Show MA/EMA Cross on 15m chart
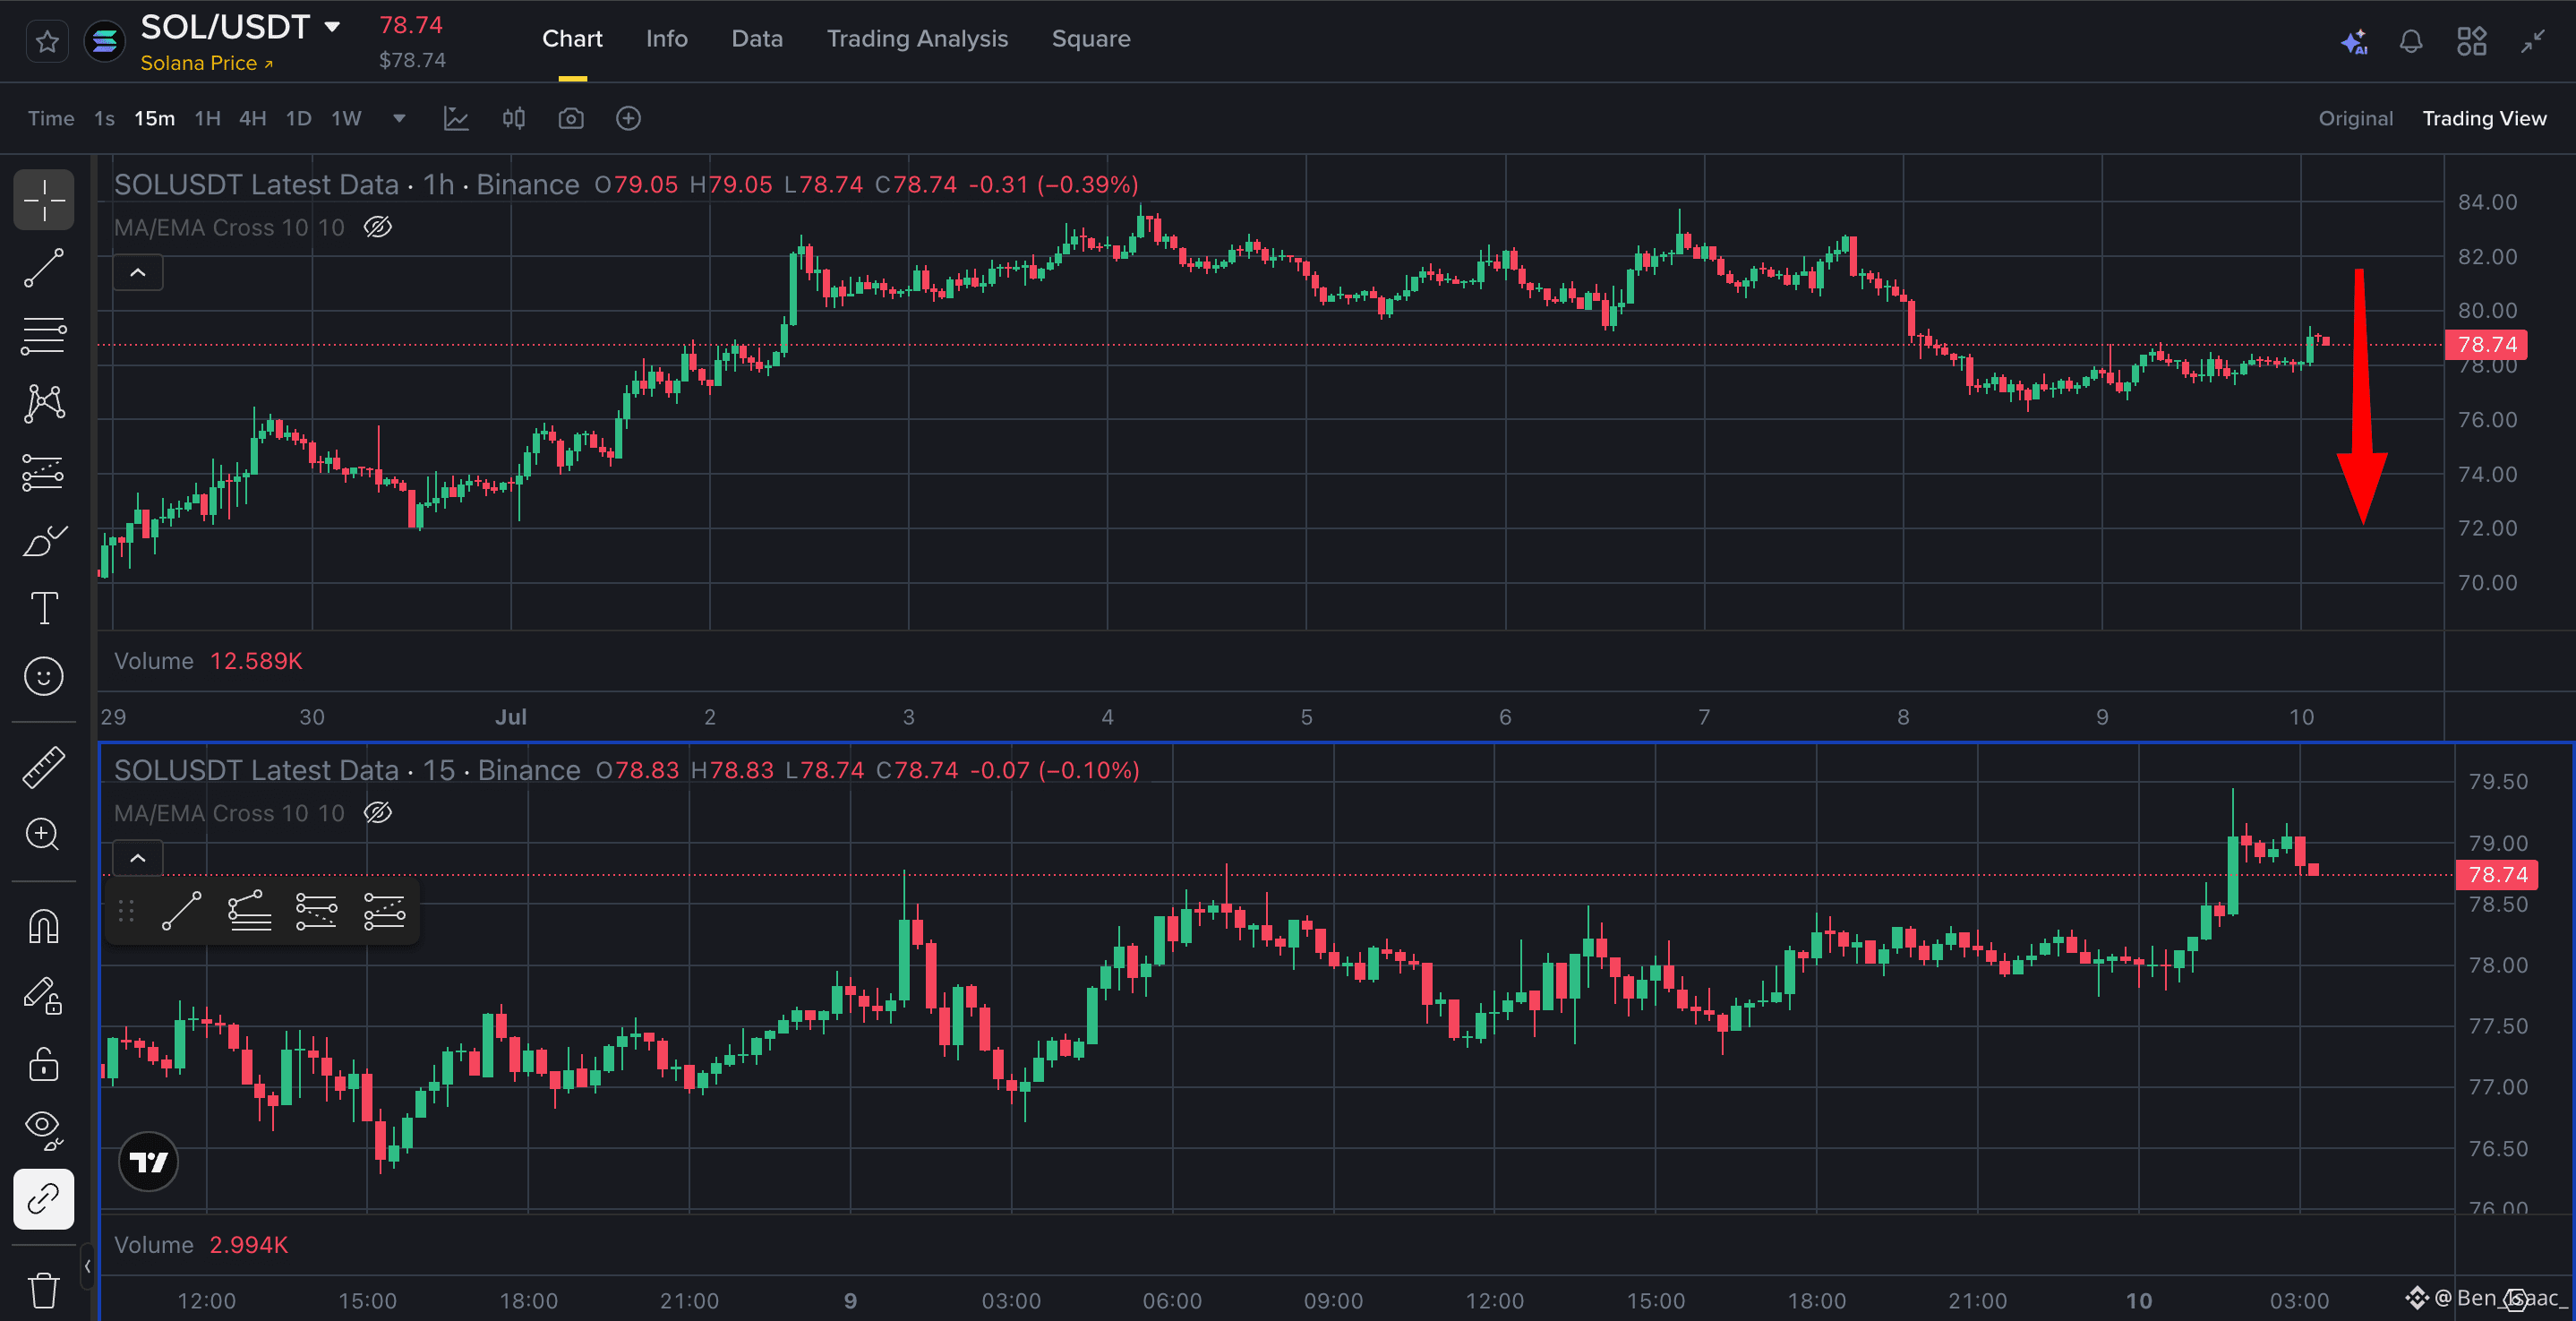Viewport: 2576px width, 1321px height. 377,813
